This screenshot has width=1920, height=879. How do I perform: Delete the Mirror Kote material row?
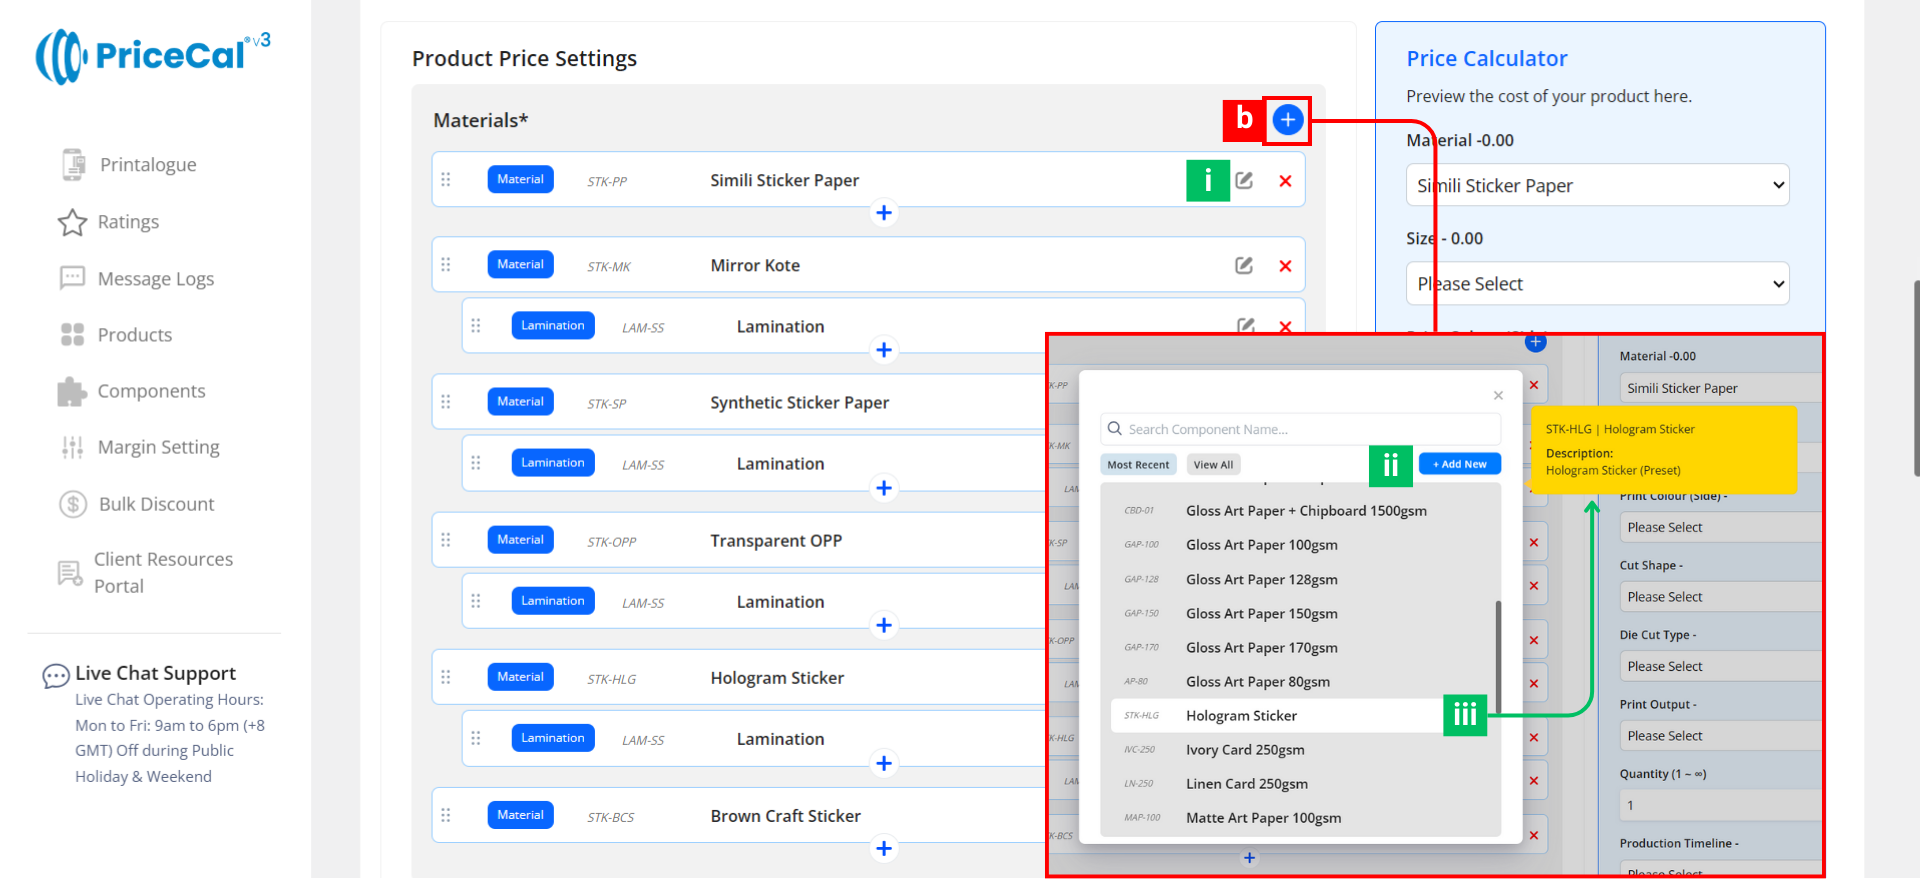[x=1285, y=266]
